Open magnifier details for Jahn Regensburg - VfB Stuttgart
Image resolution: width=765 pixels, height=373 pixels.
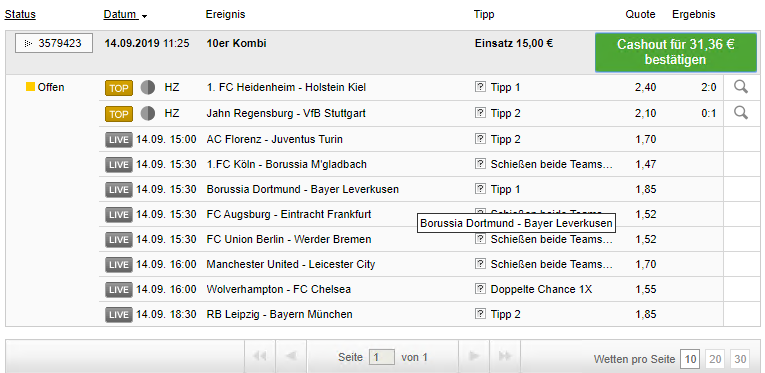coord(741,113)
